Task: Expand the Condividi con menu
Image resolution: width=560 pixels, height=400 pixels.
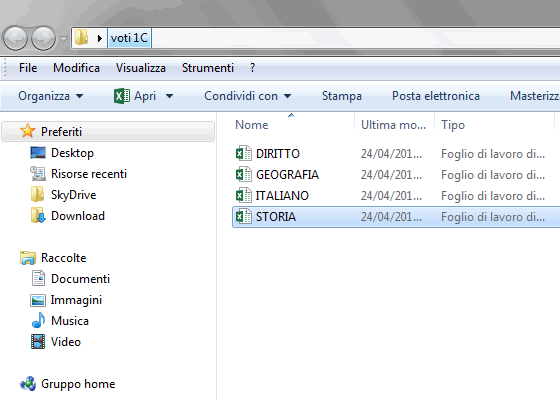Action: pos(248,96)
